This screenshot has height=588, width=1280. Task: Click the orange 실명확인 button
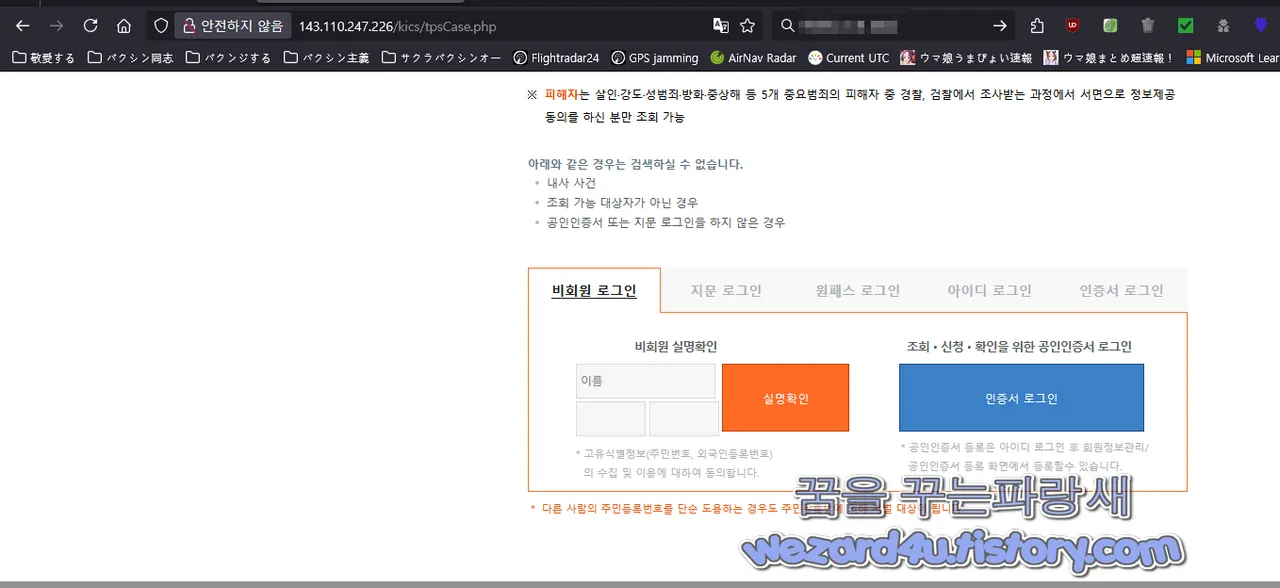click(785, 397)
